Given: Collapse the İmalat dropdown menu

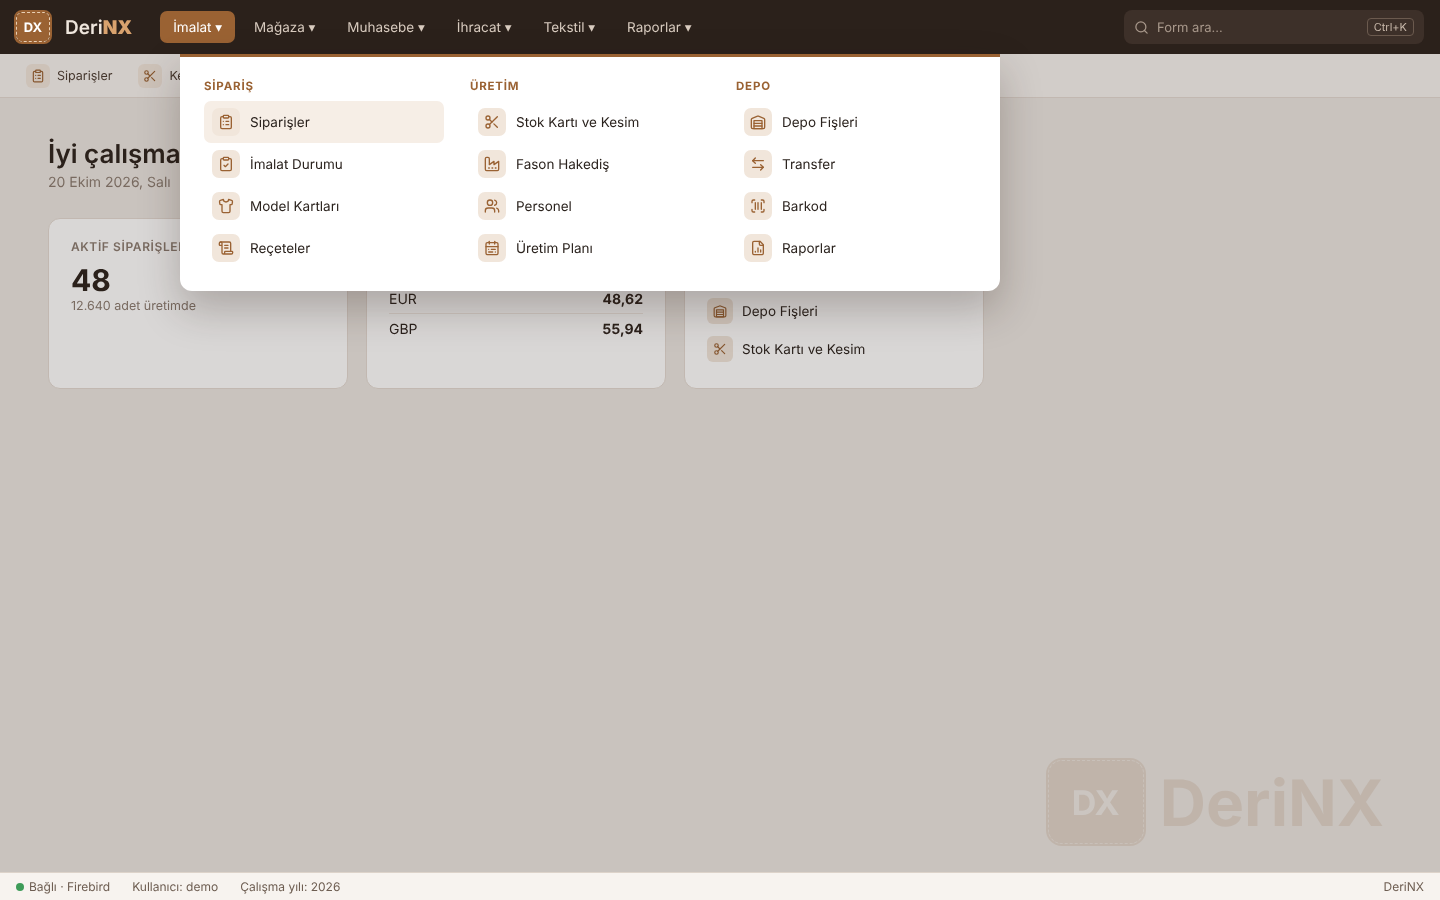Looking at the screenshot, I should click(197, 27).
